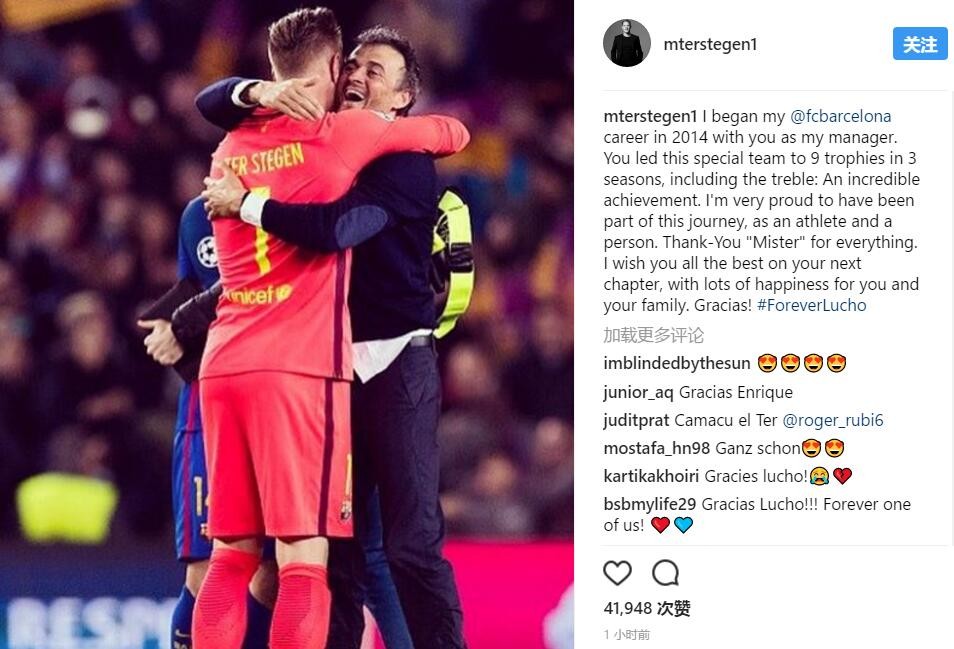954x649 pixels.
Task: Open commenter imblindedbythesun's profile
Action: point(677,363)
